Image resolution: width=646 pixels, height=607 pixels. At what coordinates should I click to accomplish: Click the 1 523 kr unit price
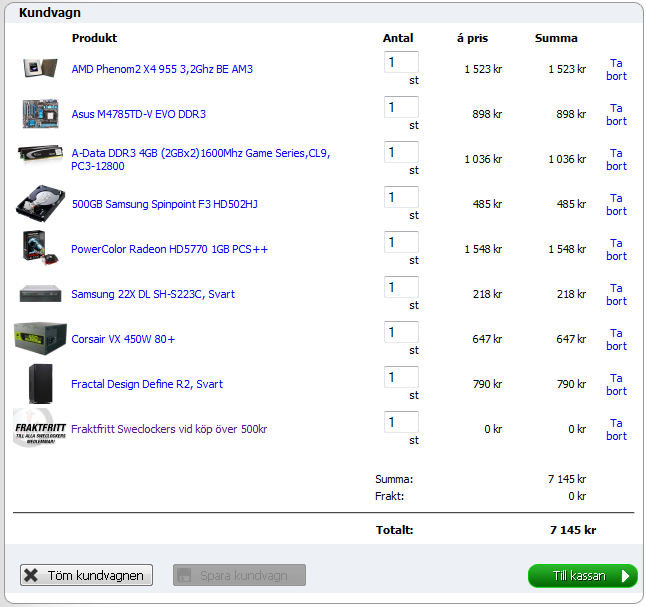(x=483, y=69)
